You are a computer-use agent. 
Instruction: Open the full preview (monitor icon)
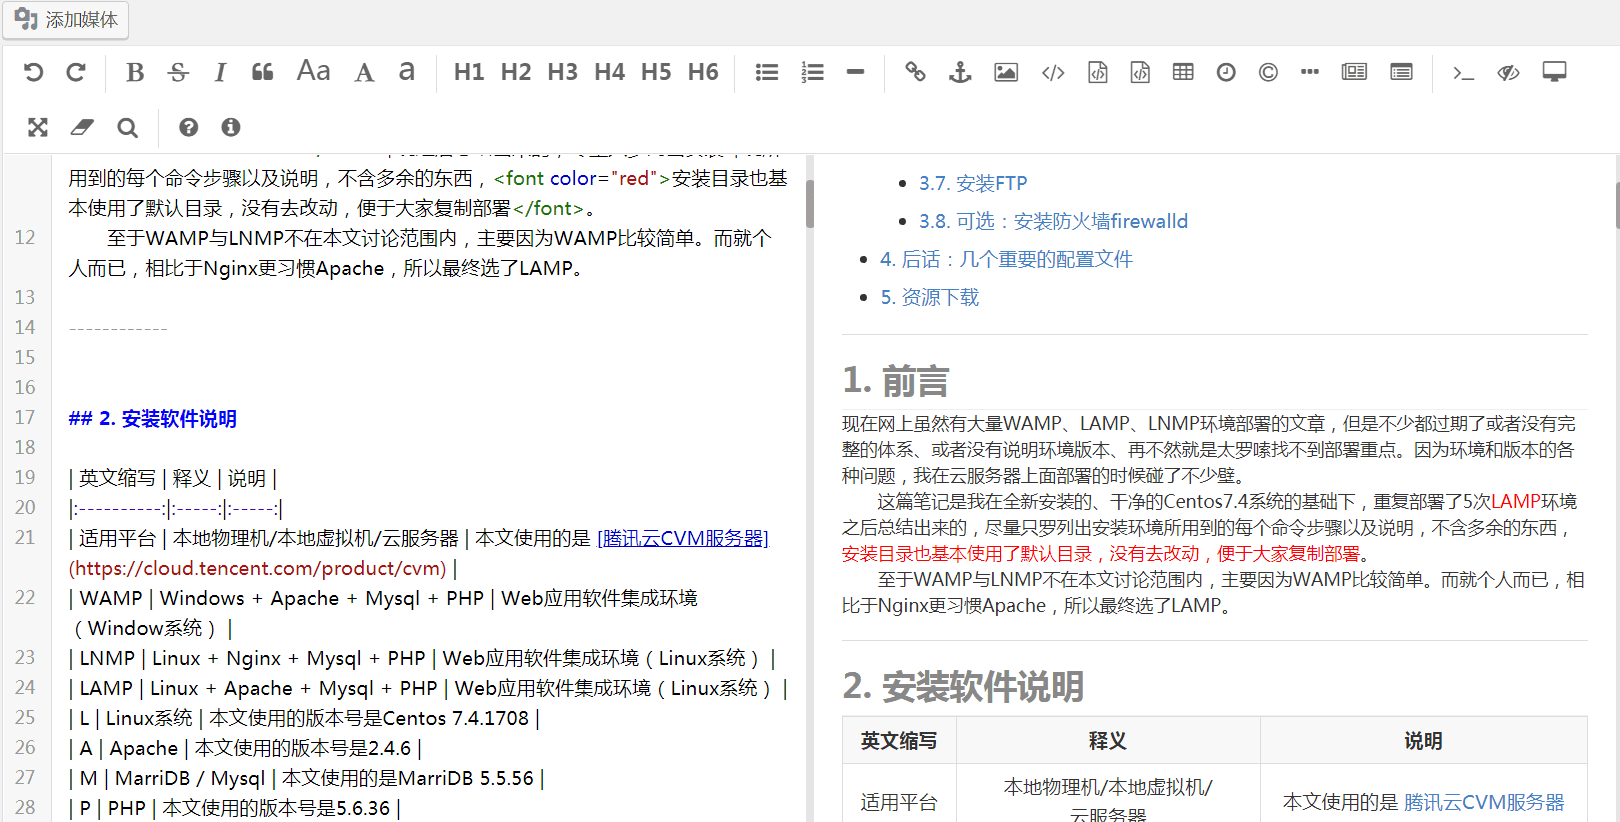point(1554,72)
